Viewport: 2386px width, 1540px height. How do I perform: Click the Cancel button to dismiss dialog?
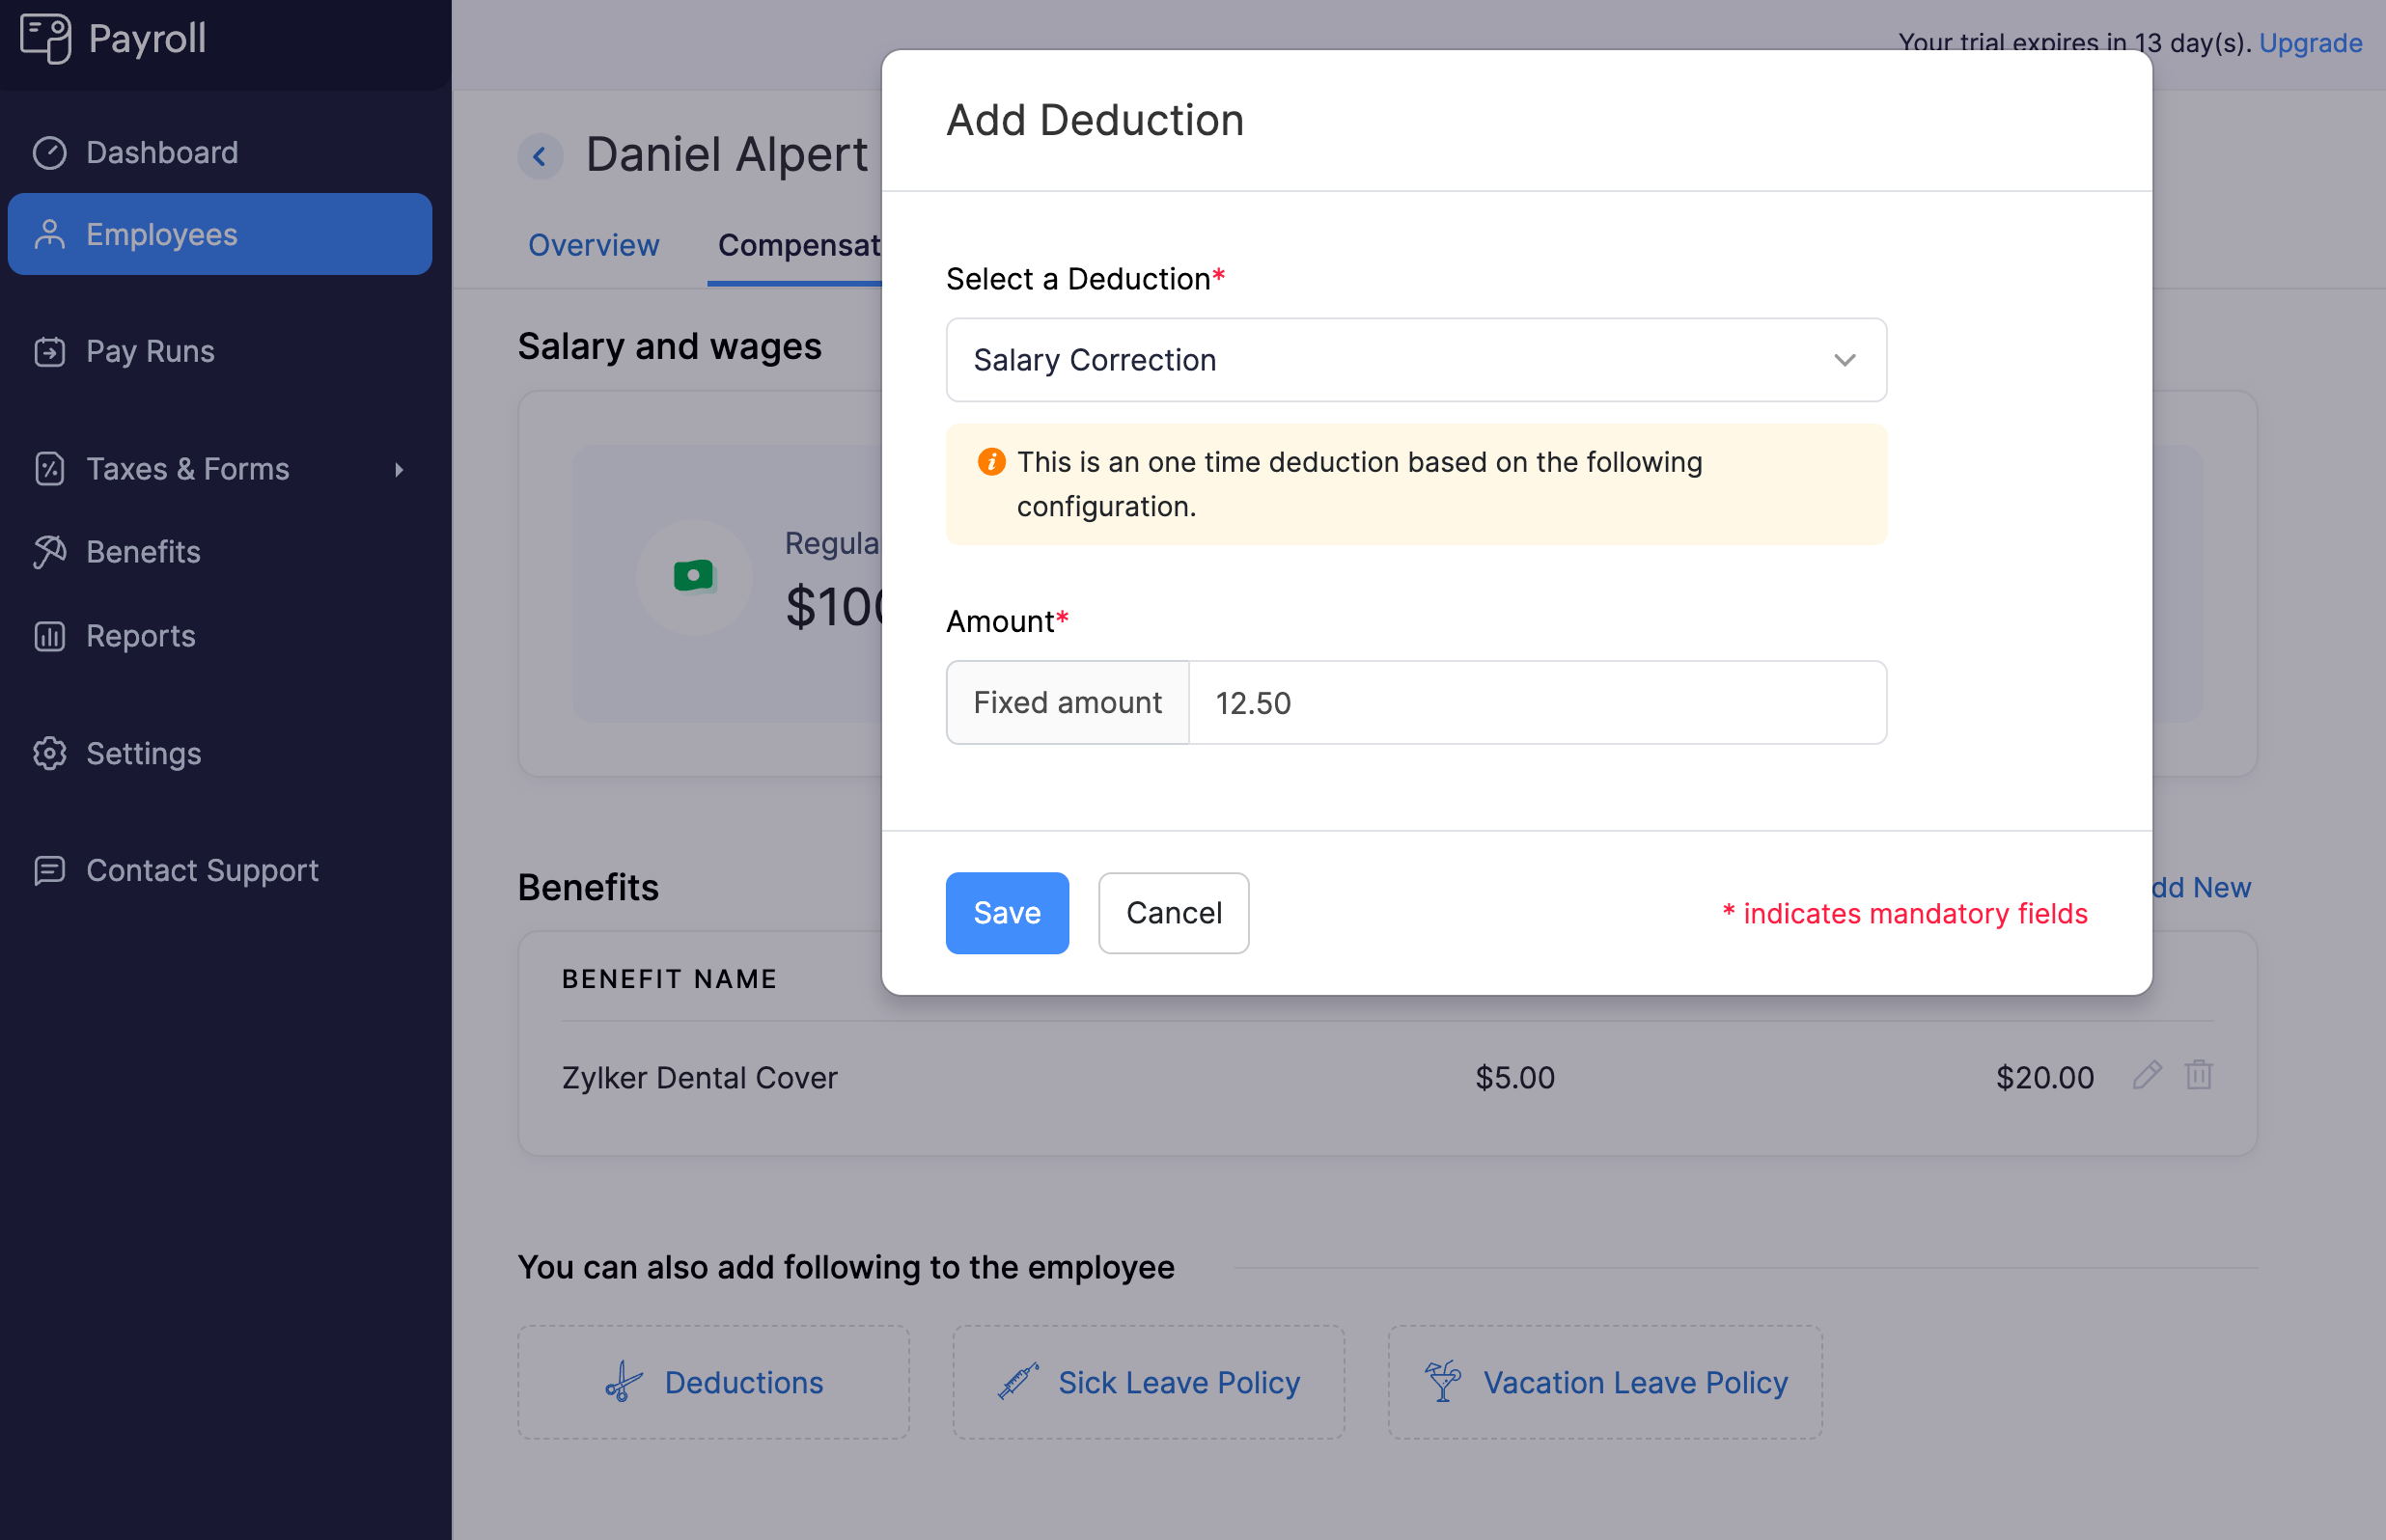tap(1174, 913)
